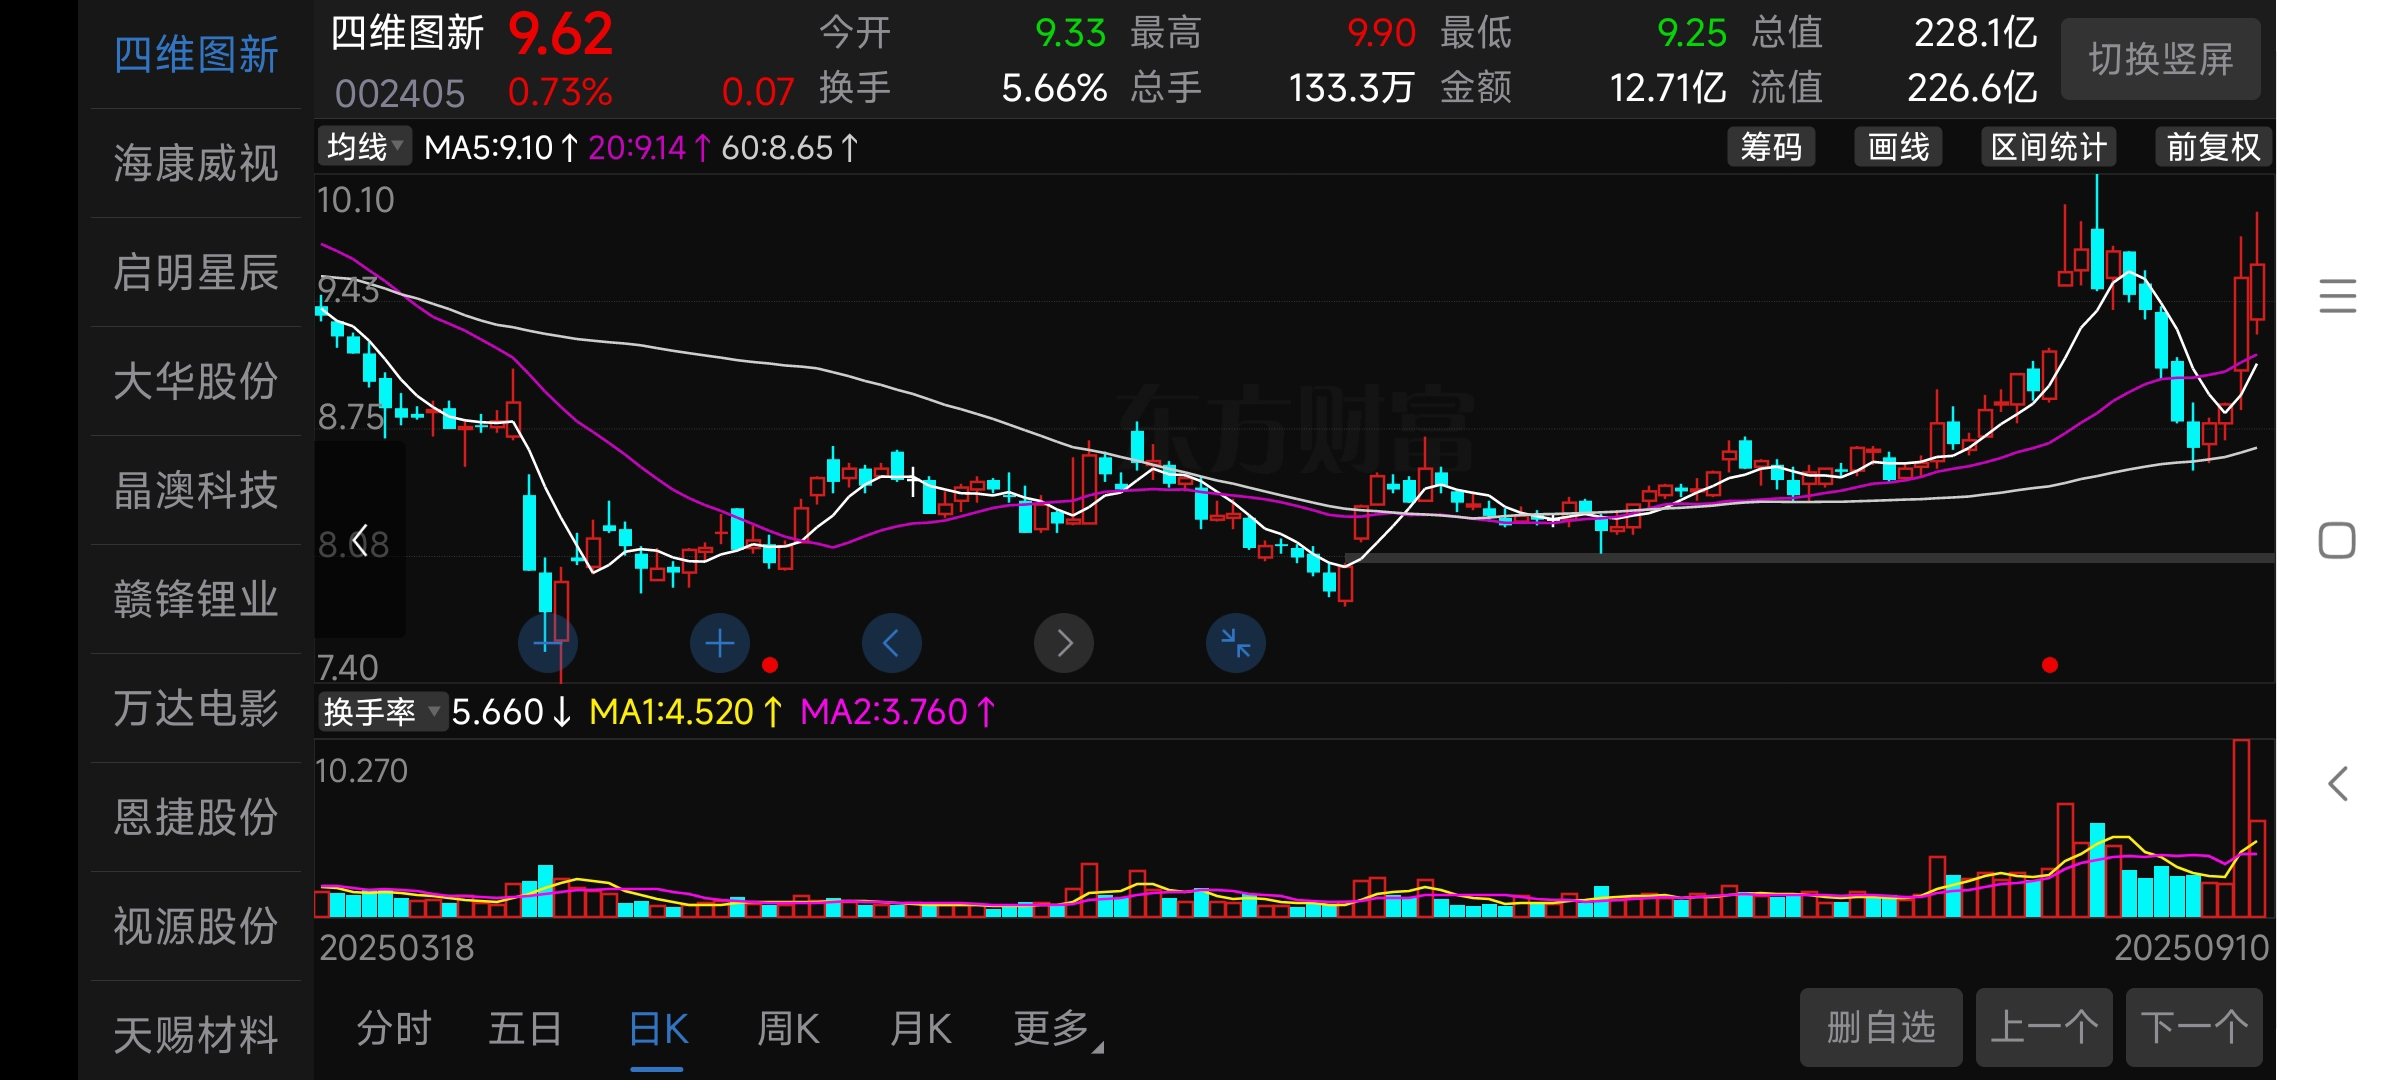Screen dimensions: 2400x1080
Task: Tap the MA2:3.760 turnover label
Action: (x=897, y=712)
